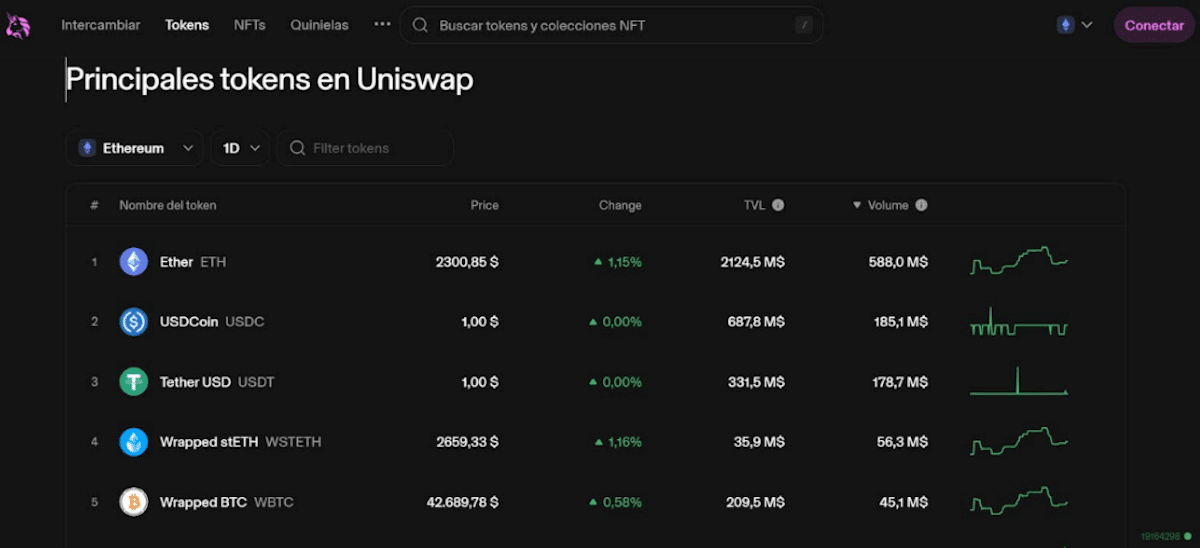Click the USDCoin sparkline price chart
The width and height of the screenshot is (1200, 548).
click(x=1019, y=322)
